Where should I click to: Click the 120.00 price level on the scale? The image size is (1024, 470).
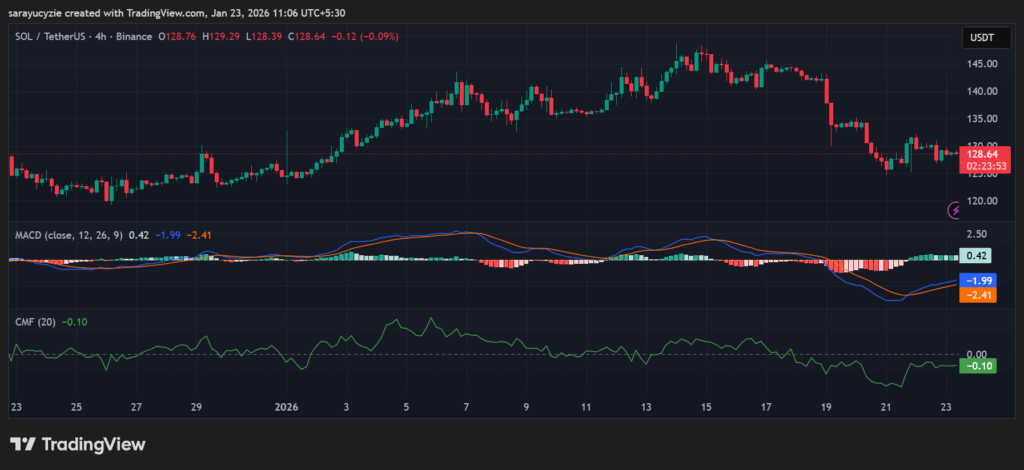pyautogui.click(x=981, y=200)
